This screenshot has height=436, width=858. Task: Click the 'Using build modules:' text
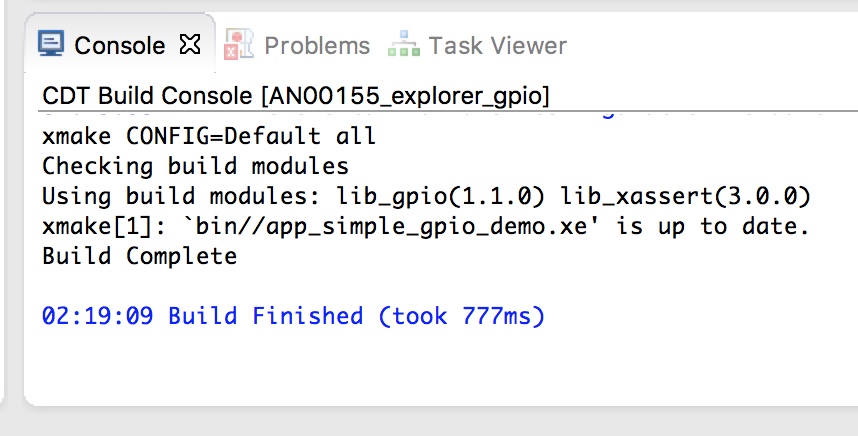pos(181,196)
